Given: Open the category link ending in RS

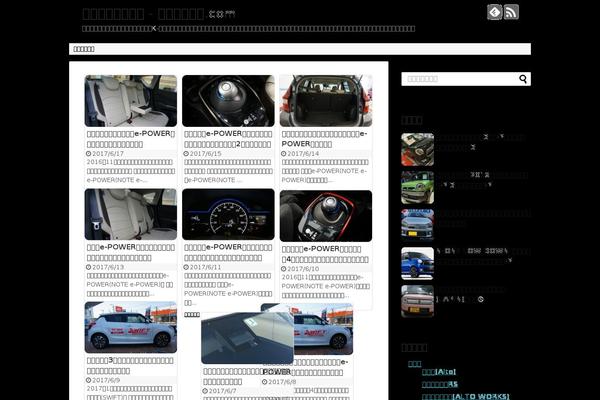Looking at the screenshot, I should click(440, 384).
